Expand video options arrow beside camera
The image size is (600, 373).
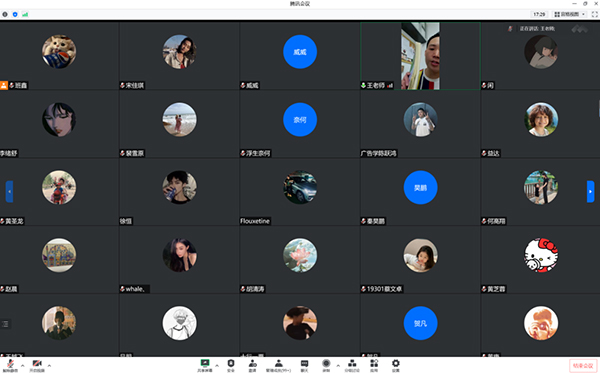[49, 366]
